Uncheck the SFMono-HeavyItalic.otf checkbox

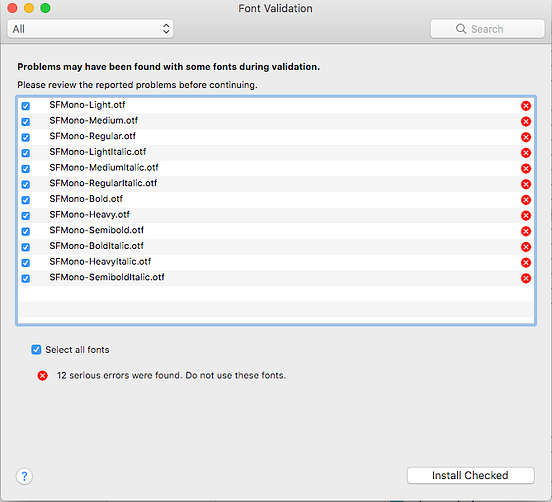tap(26, 263)
